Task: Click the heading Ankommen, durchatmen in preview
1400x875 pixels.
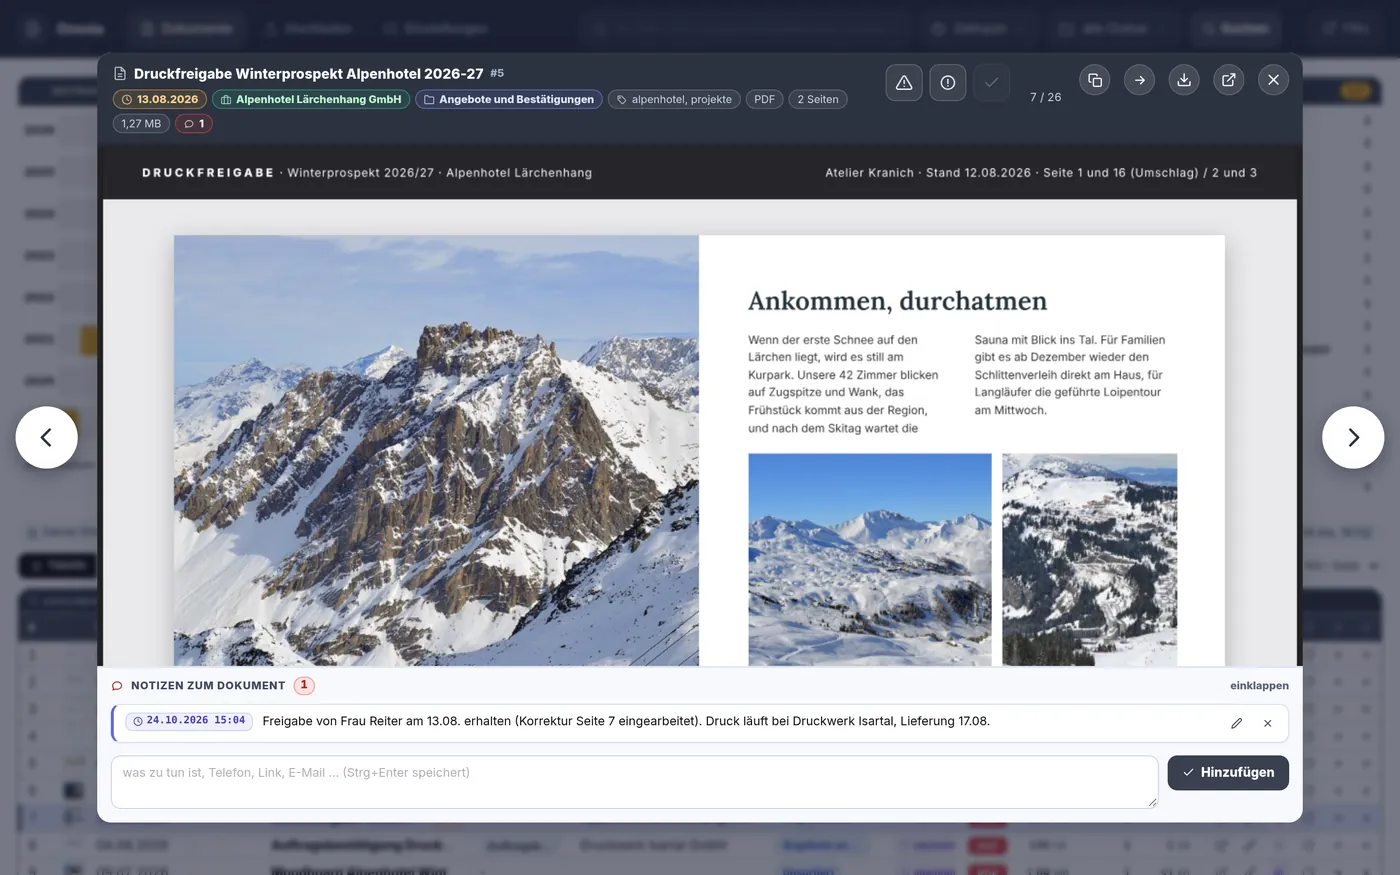Action: point(898,301)
